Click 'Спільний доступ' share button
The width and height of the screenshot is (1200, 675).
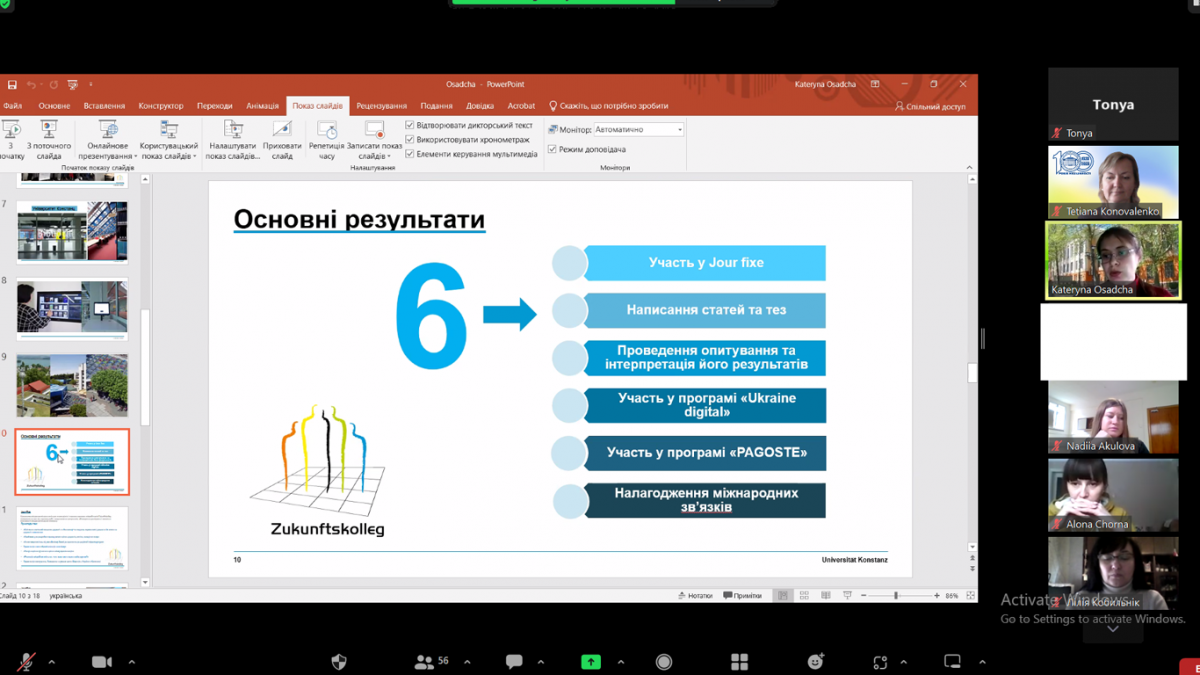(930, 106)
